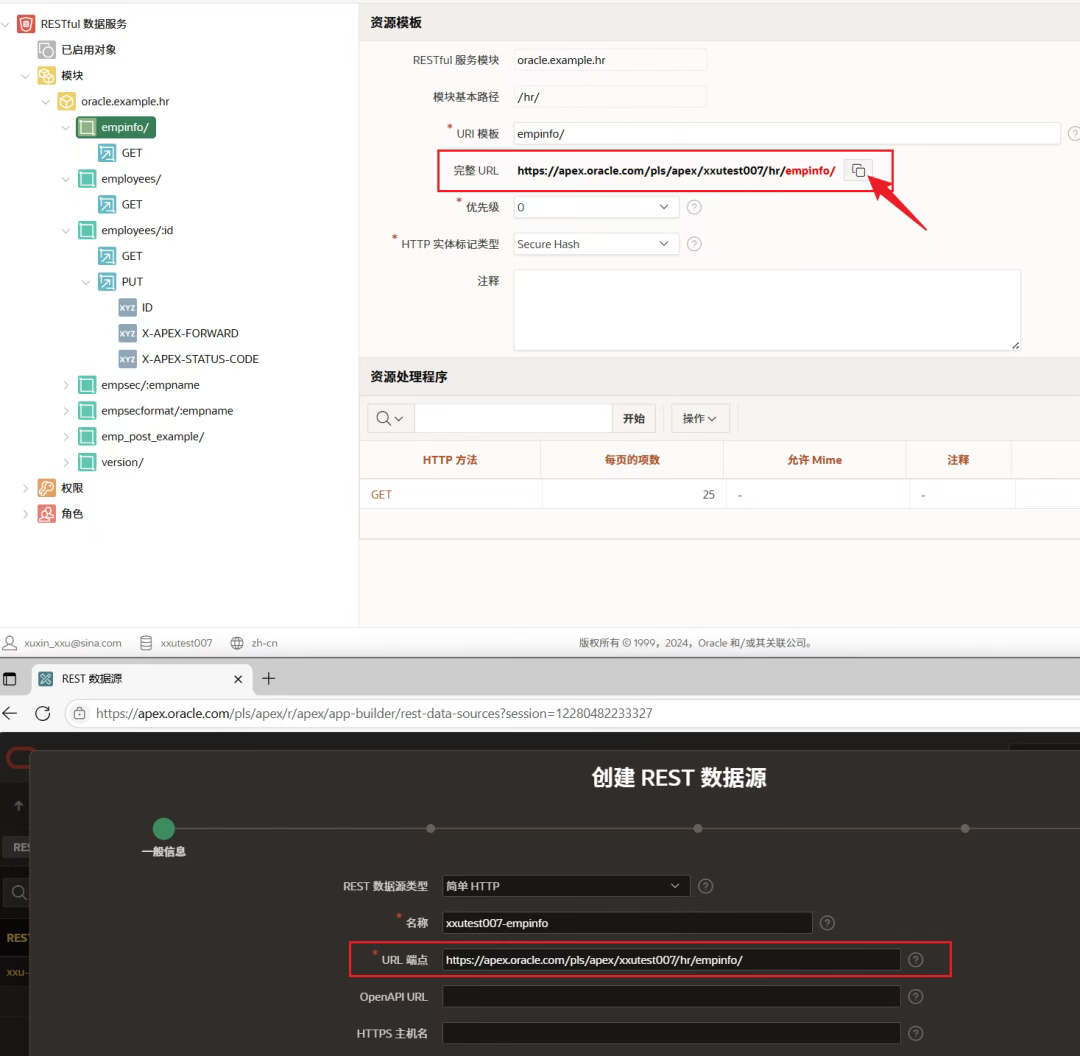
Task: Select GET under empinfo/
Action: (132, 153)
